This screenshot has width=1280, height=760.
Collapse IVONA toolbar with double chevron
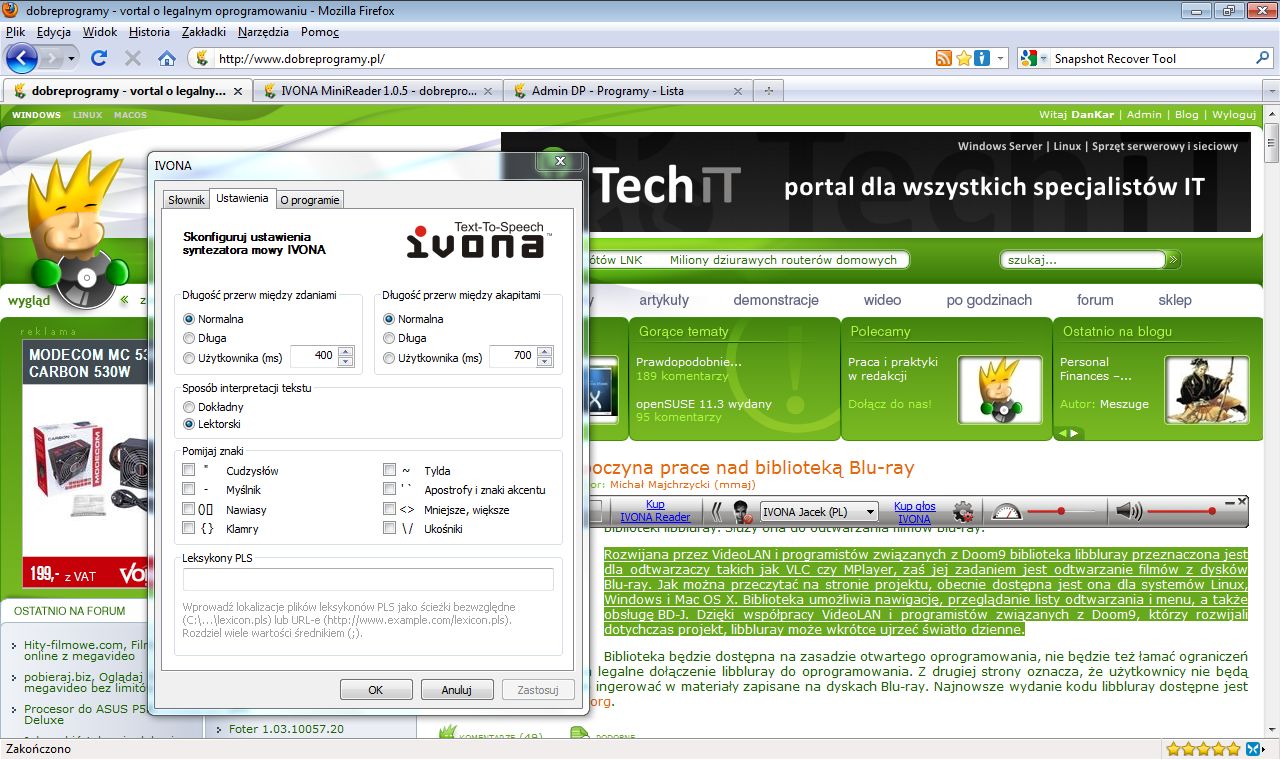click(717, 512)
